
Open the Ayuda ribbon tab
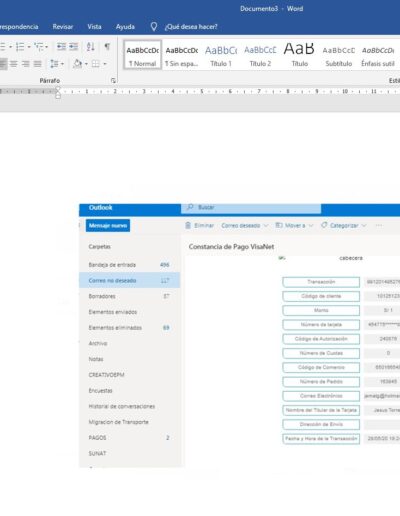(125, 27)
